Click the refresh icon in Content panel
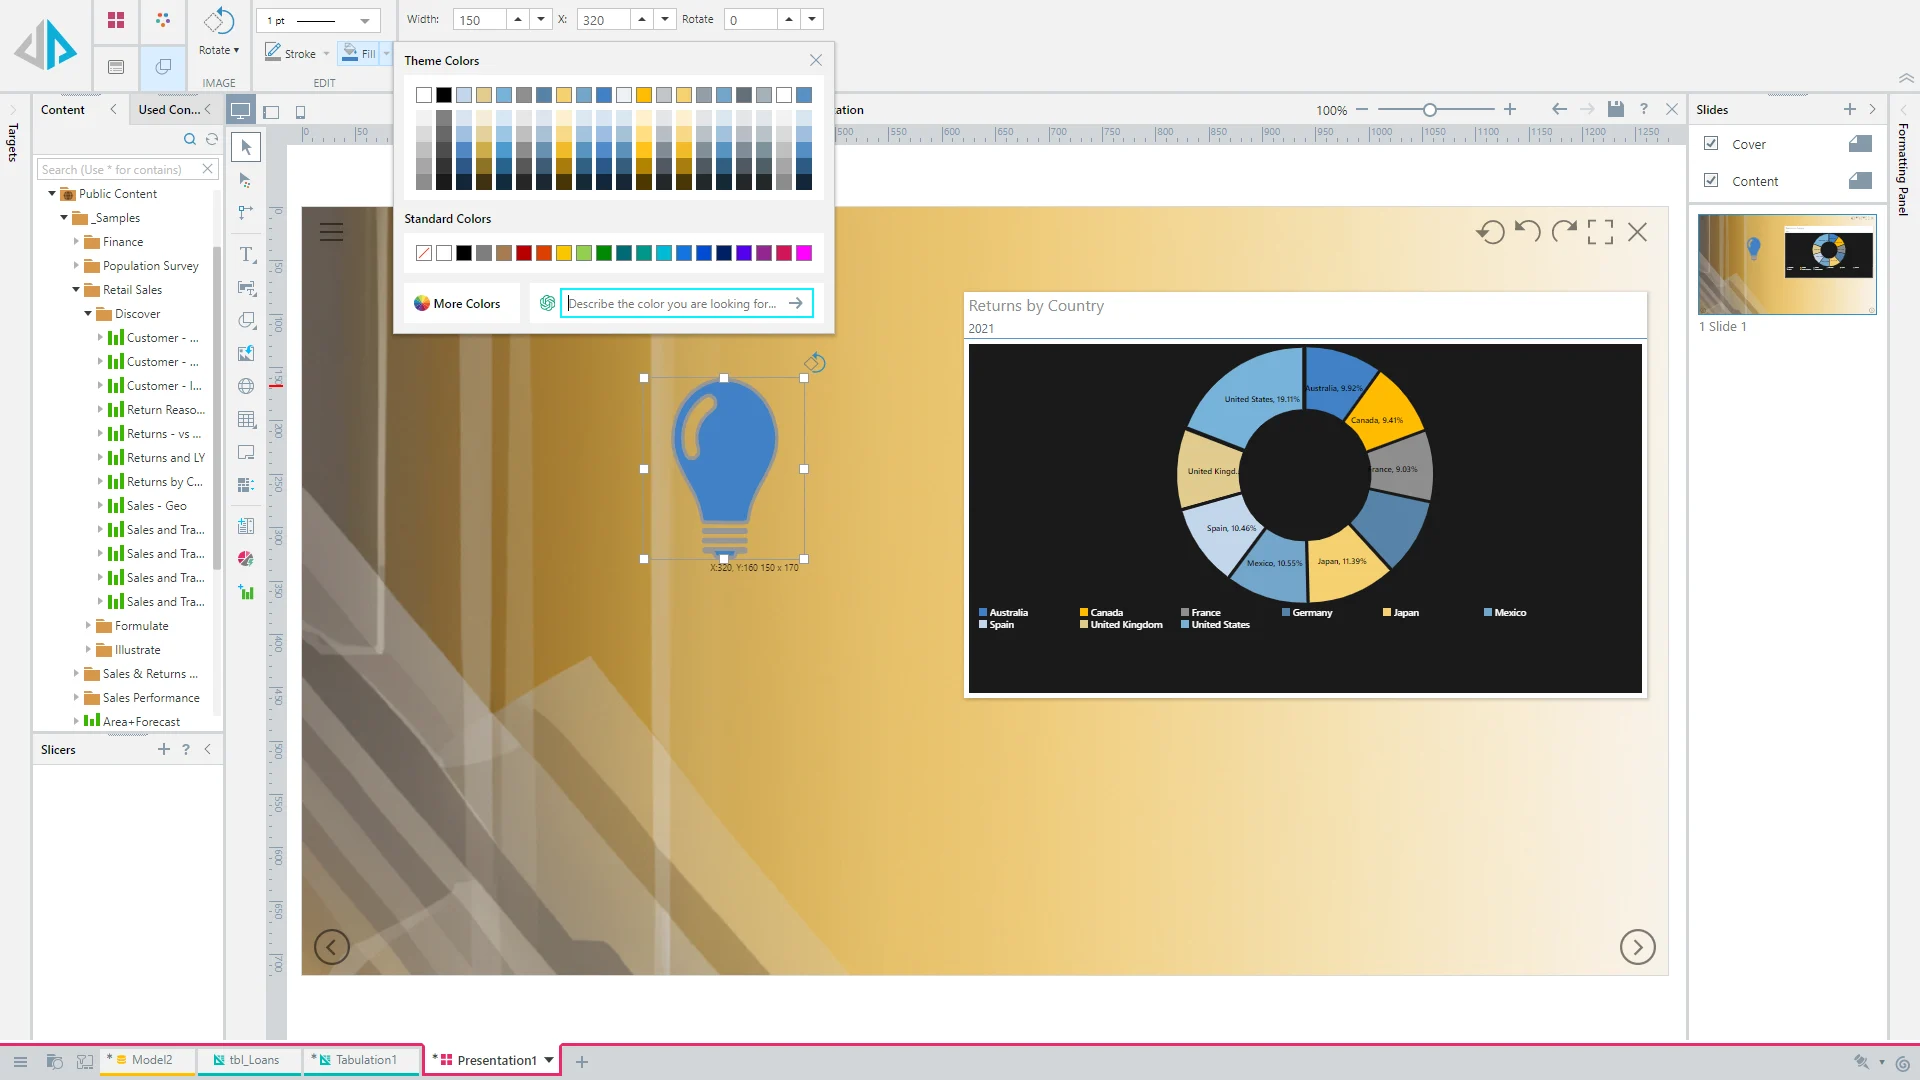This screenshot has width=1920, height=1080. point(212,139)
